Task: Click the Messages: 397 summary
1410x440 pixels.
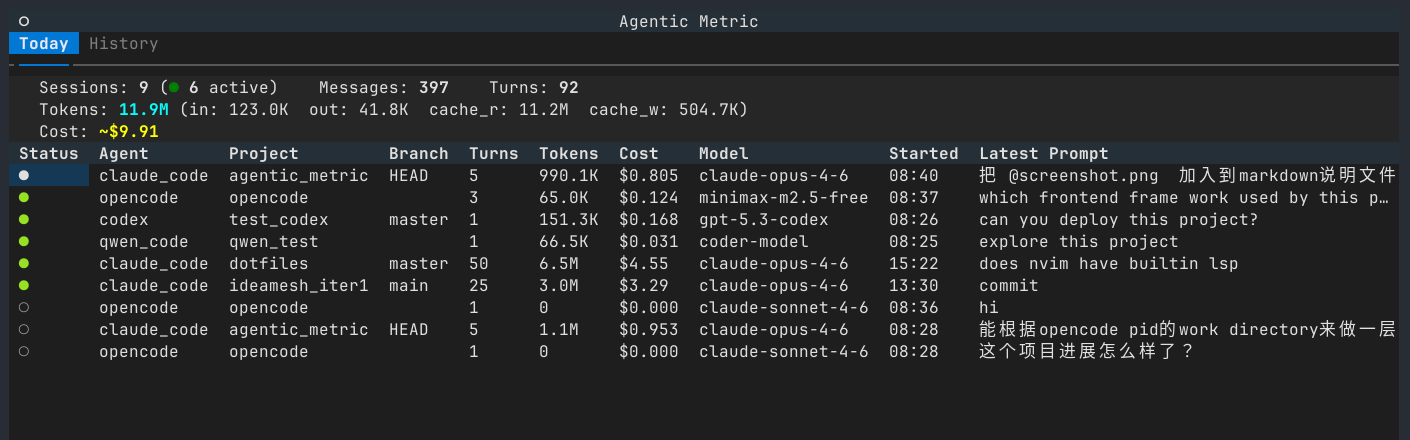Action: point(384,87)
